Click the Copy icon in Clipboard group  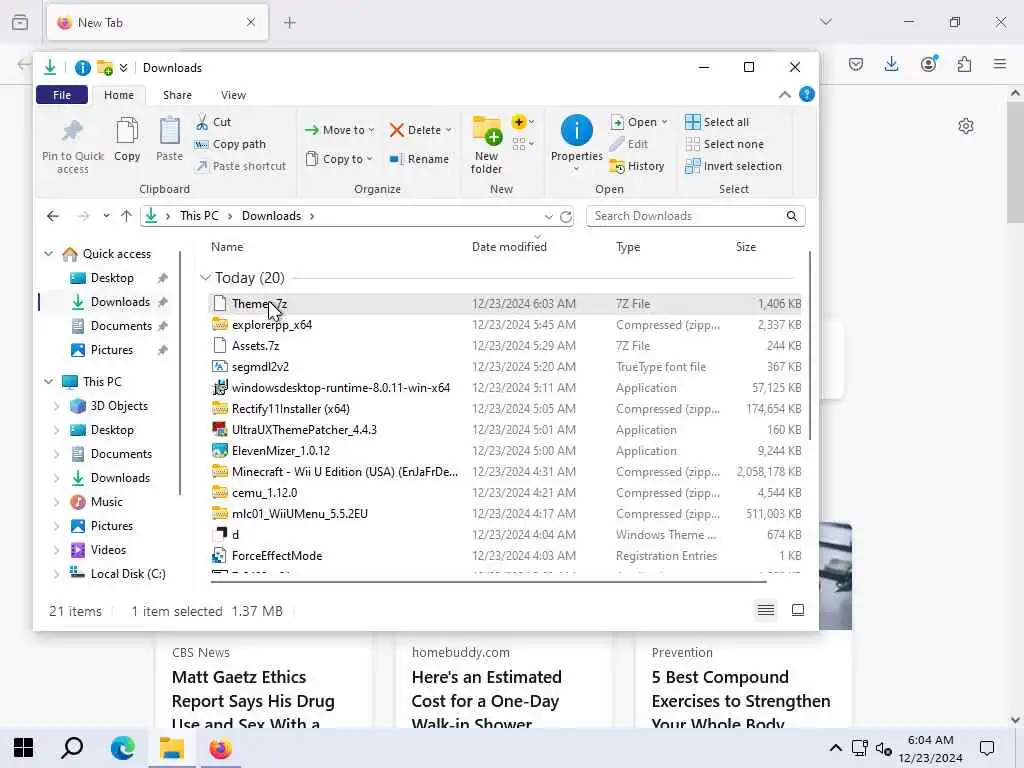127,131
